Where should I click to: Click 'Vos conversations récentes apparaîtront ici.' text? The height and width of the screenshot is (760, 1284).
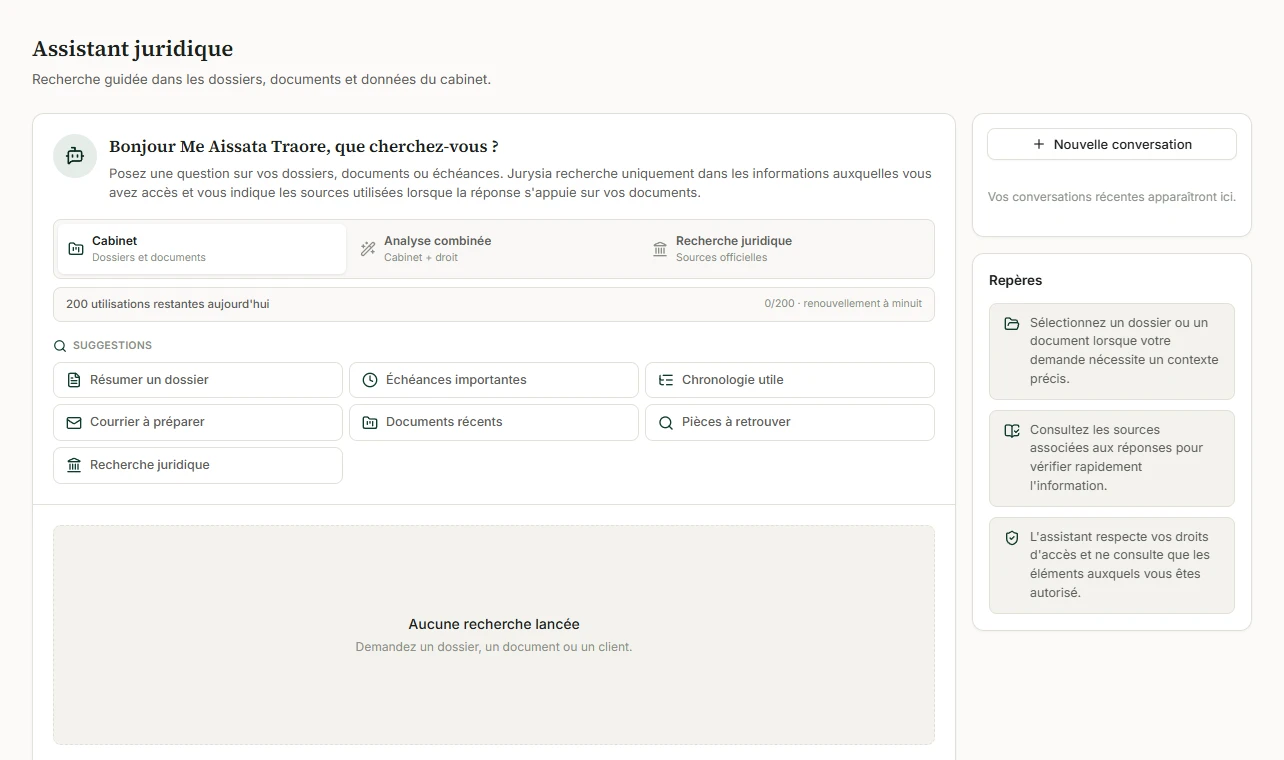click(1112, 197)
